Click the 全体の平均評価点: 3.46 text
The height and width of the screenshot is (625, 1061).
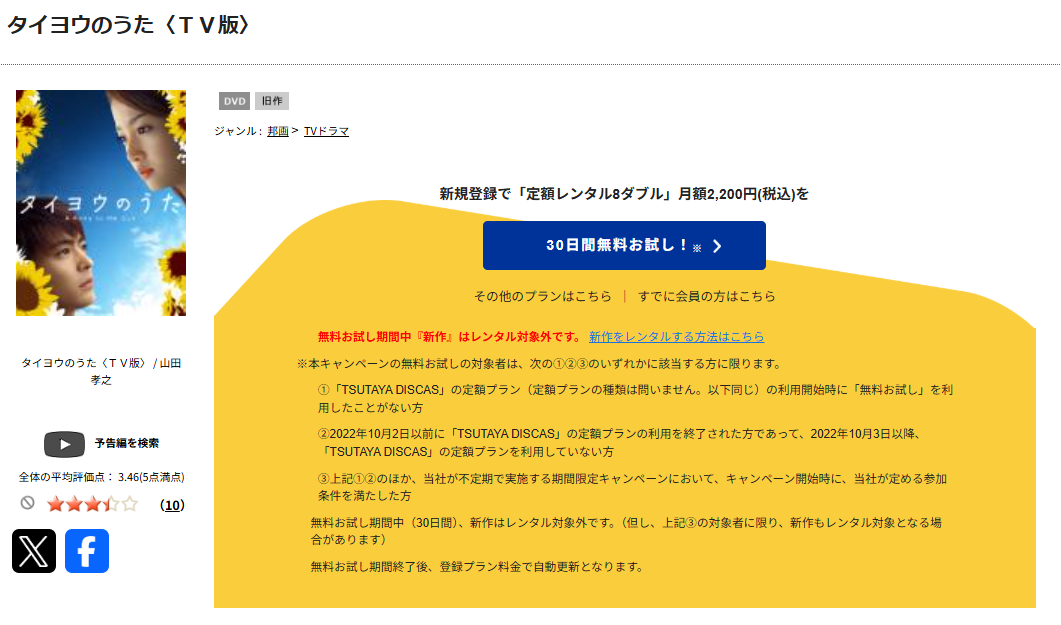(x=101, y=478)
